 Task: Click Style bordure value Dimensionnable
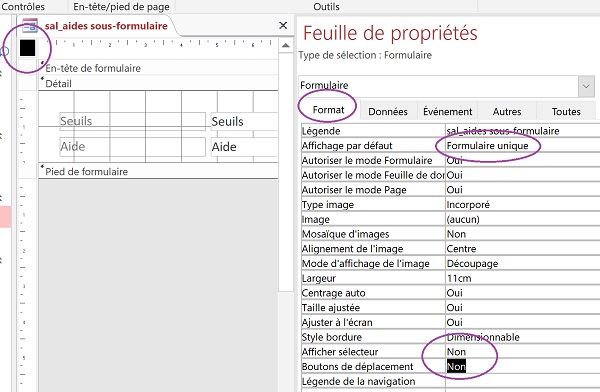(523, 337)
